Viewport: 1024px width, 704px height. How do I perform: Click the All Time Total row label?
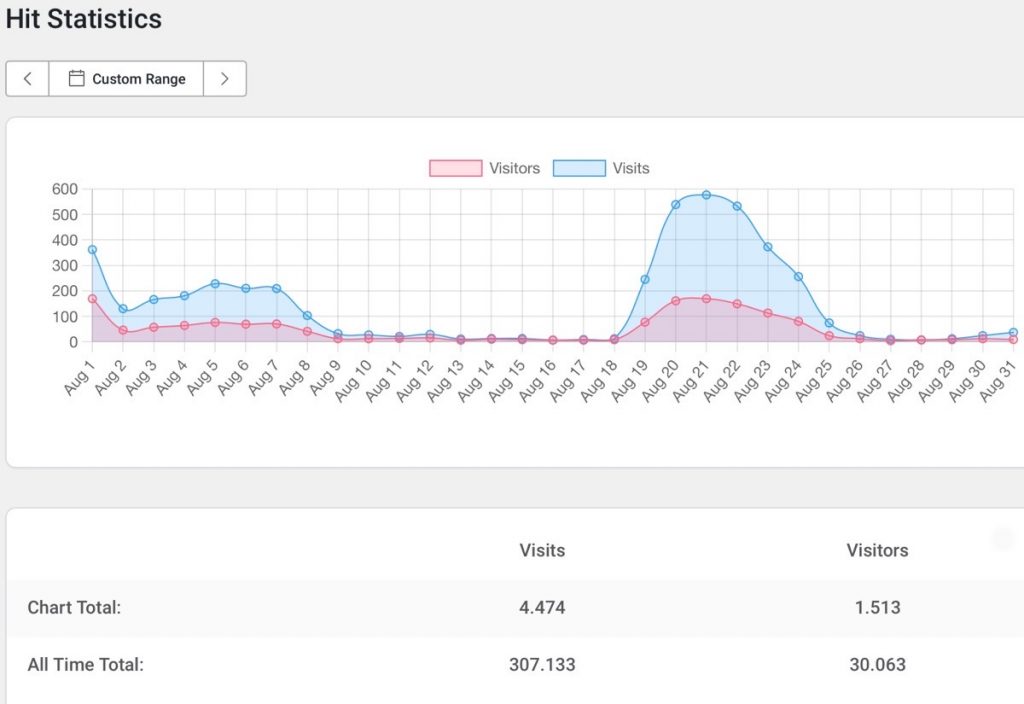click(85, 664)
